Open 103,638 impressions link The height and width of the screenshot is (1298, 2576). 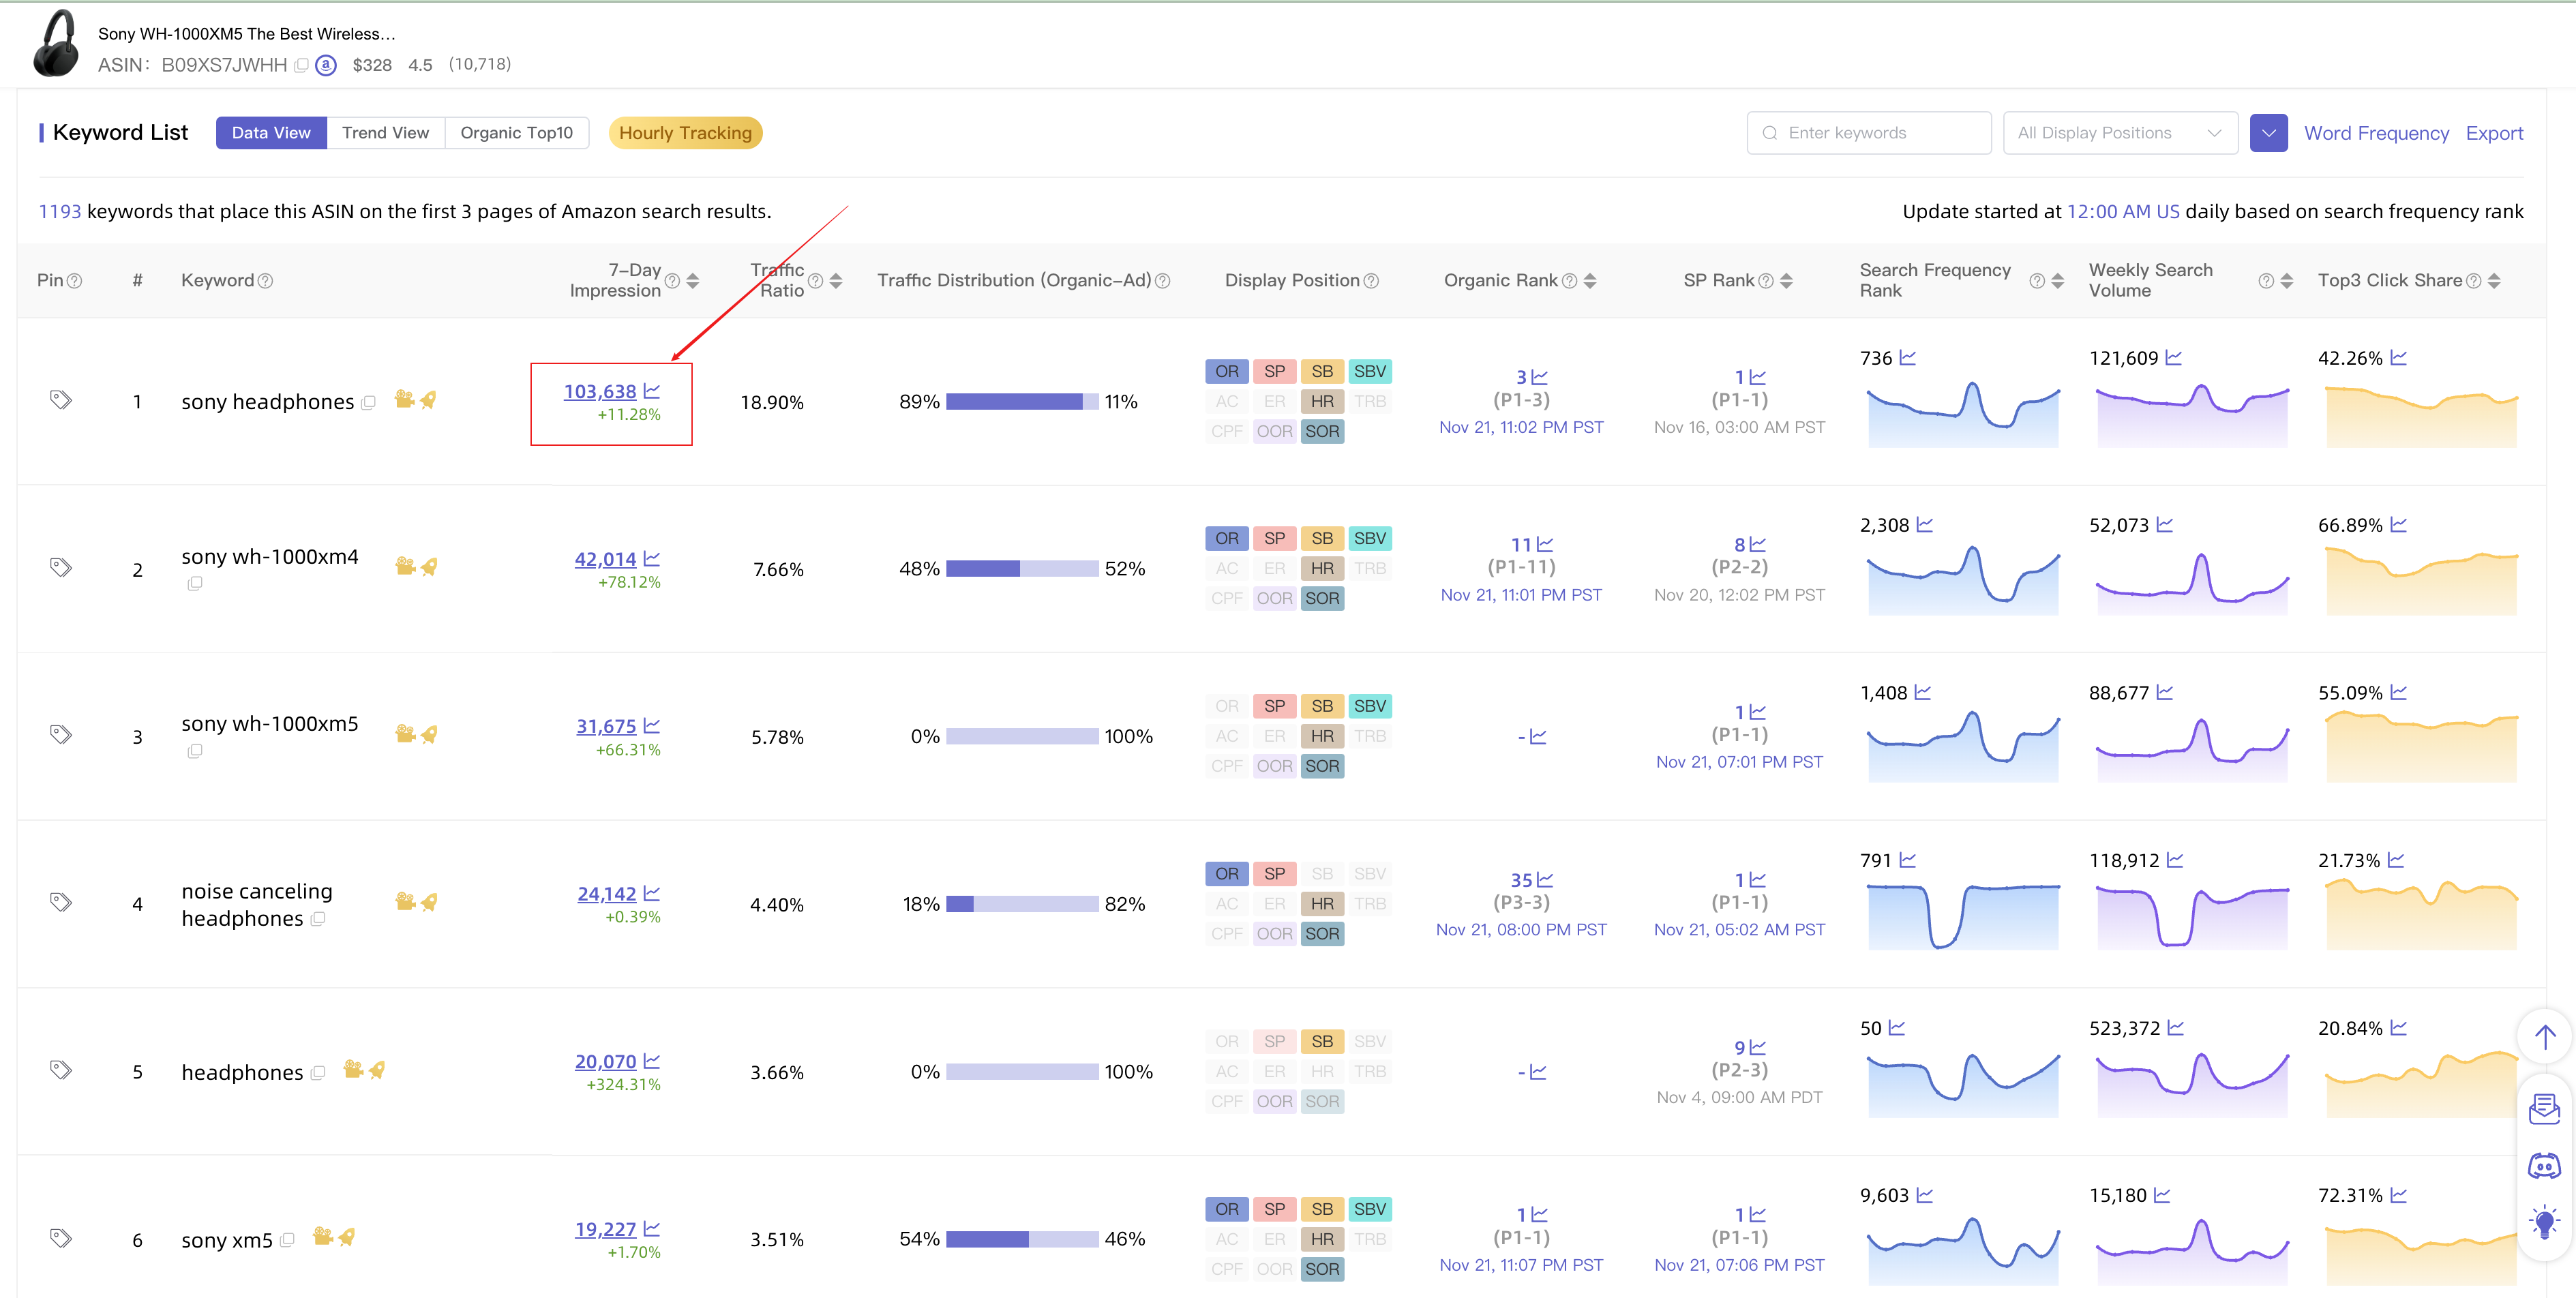coord(599,391)
